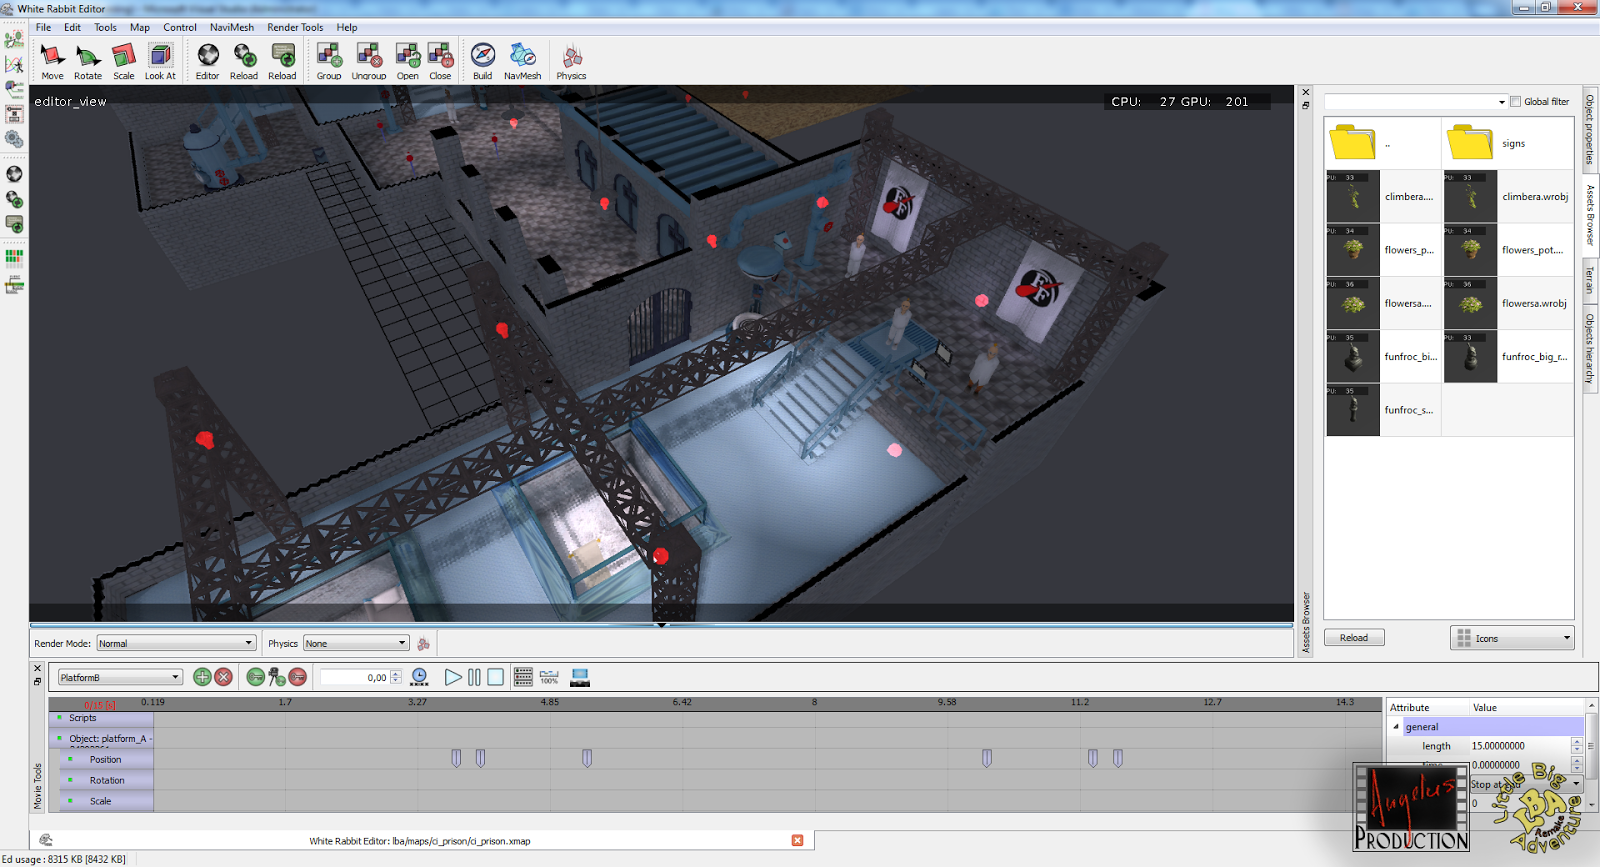Toggle the Scripts track green marker
Screen dimensions: 1600x867
pos(59,717)
